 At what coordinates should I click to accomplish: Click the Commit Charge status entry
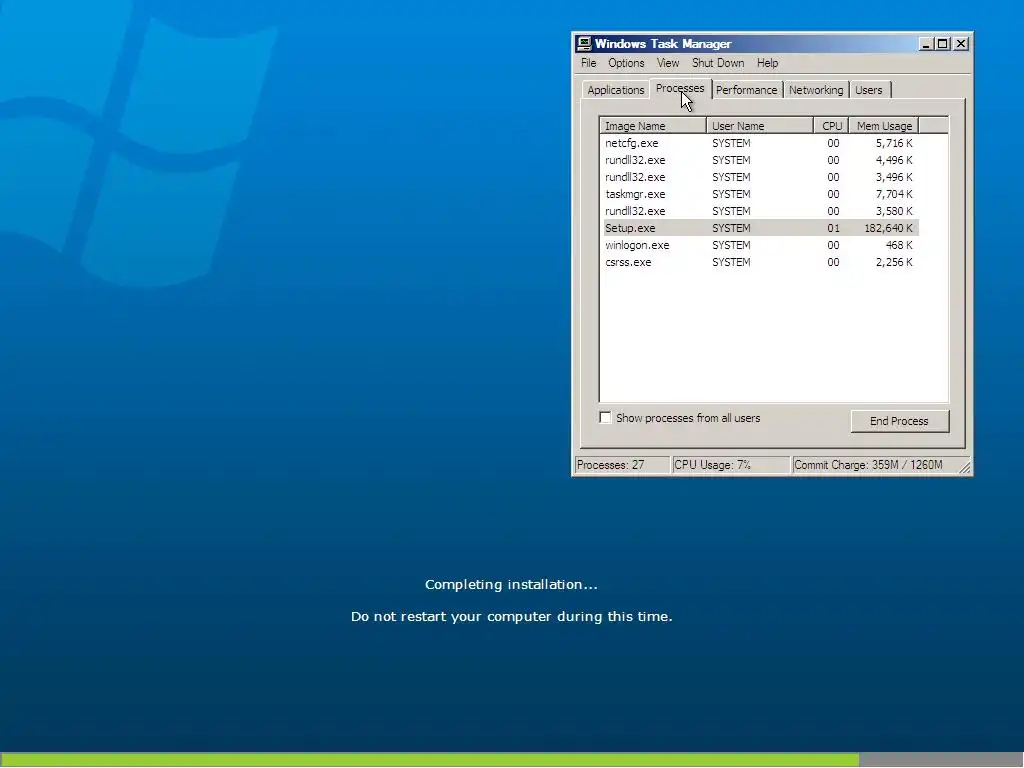pyautogui.click(x=874, y=465)
